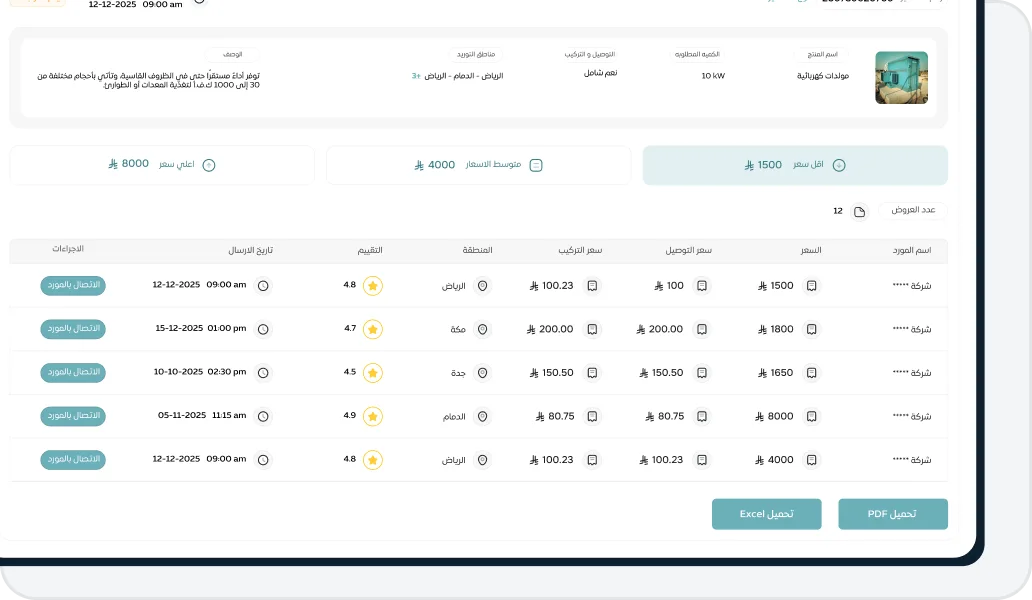The width and height of the screenshot is (1032, 600).
Task: Contact the supplier in the Jeddah row
Action: click(x=73, y=372)
